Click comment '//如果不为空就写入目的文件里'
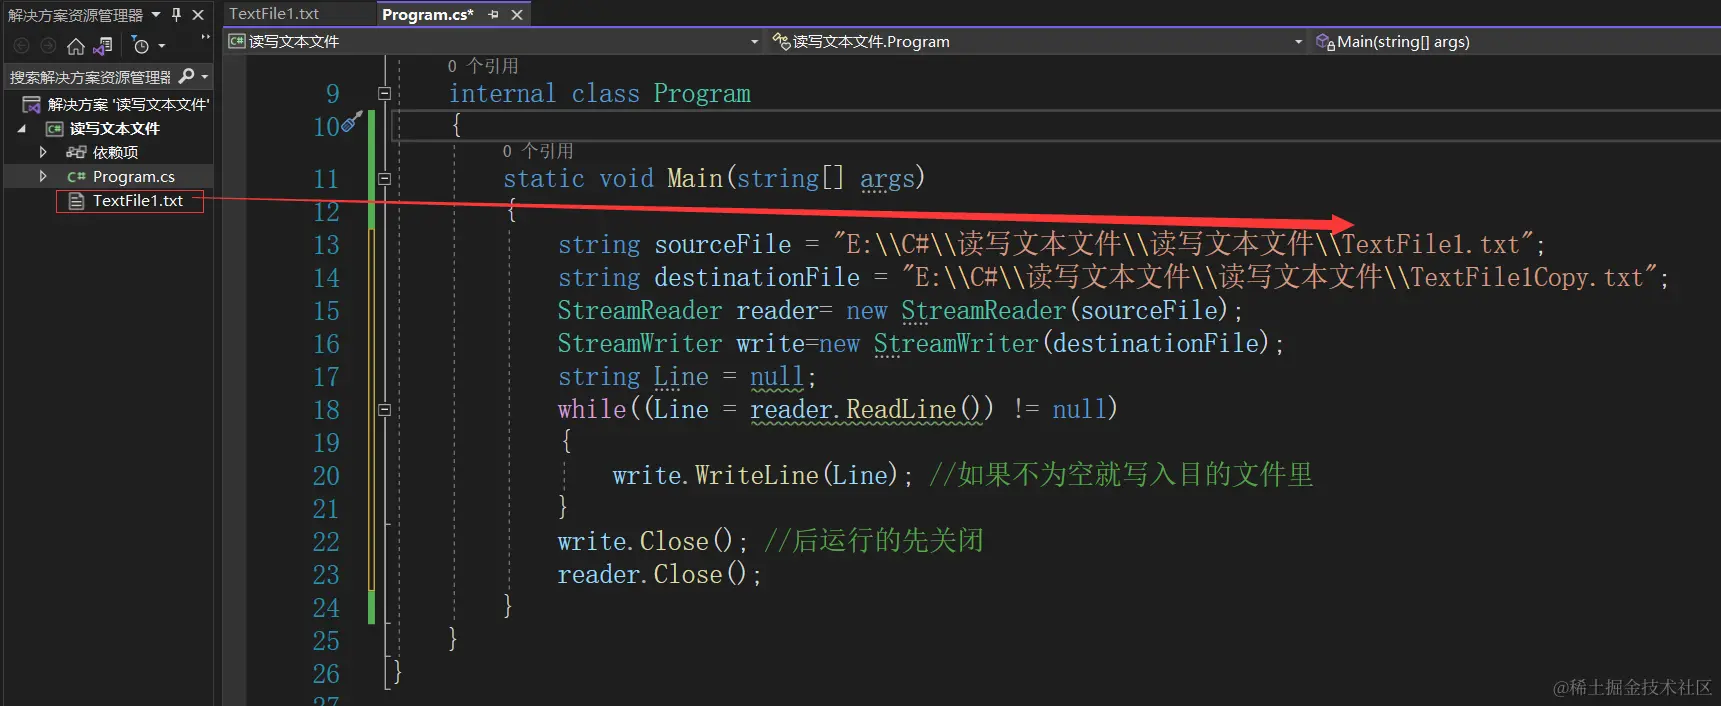 point(1121,475)
